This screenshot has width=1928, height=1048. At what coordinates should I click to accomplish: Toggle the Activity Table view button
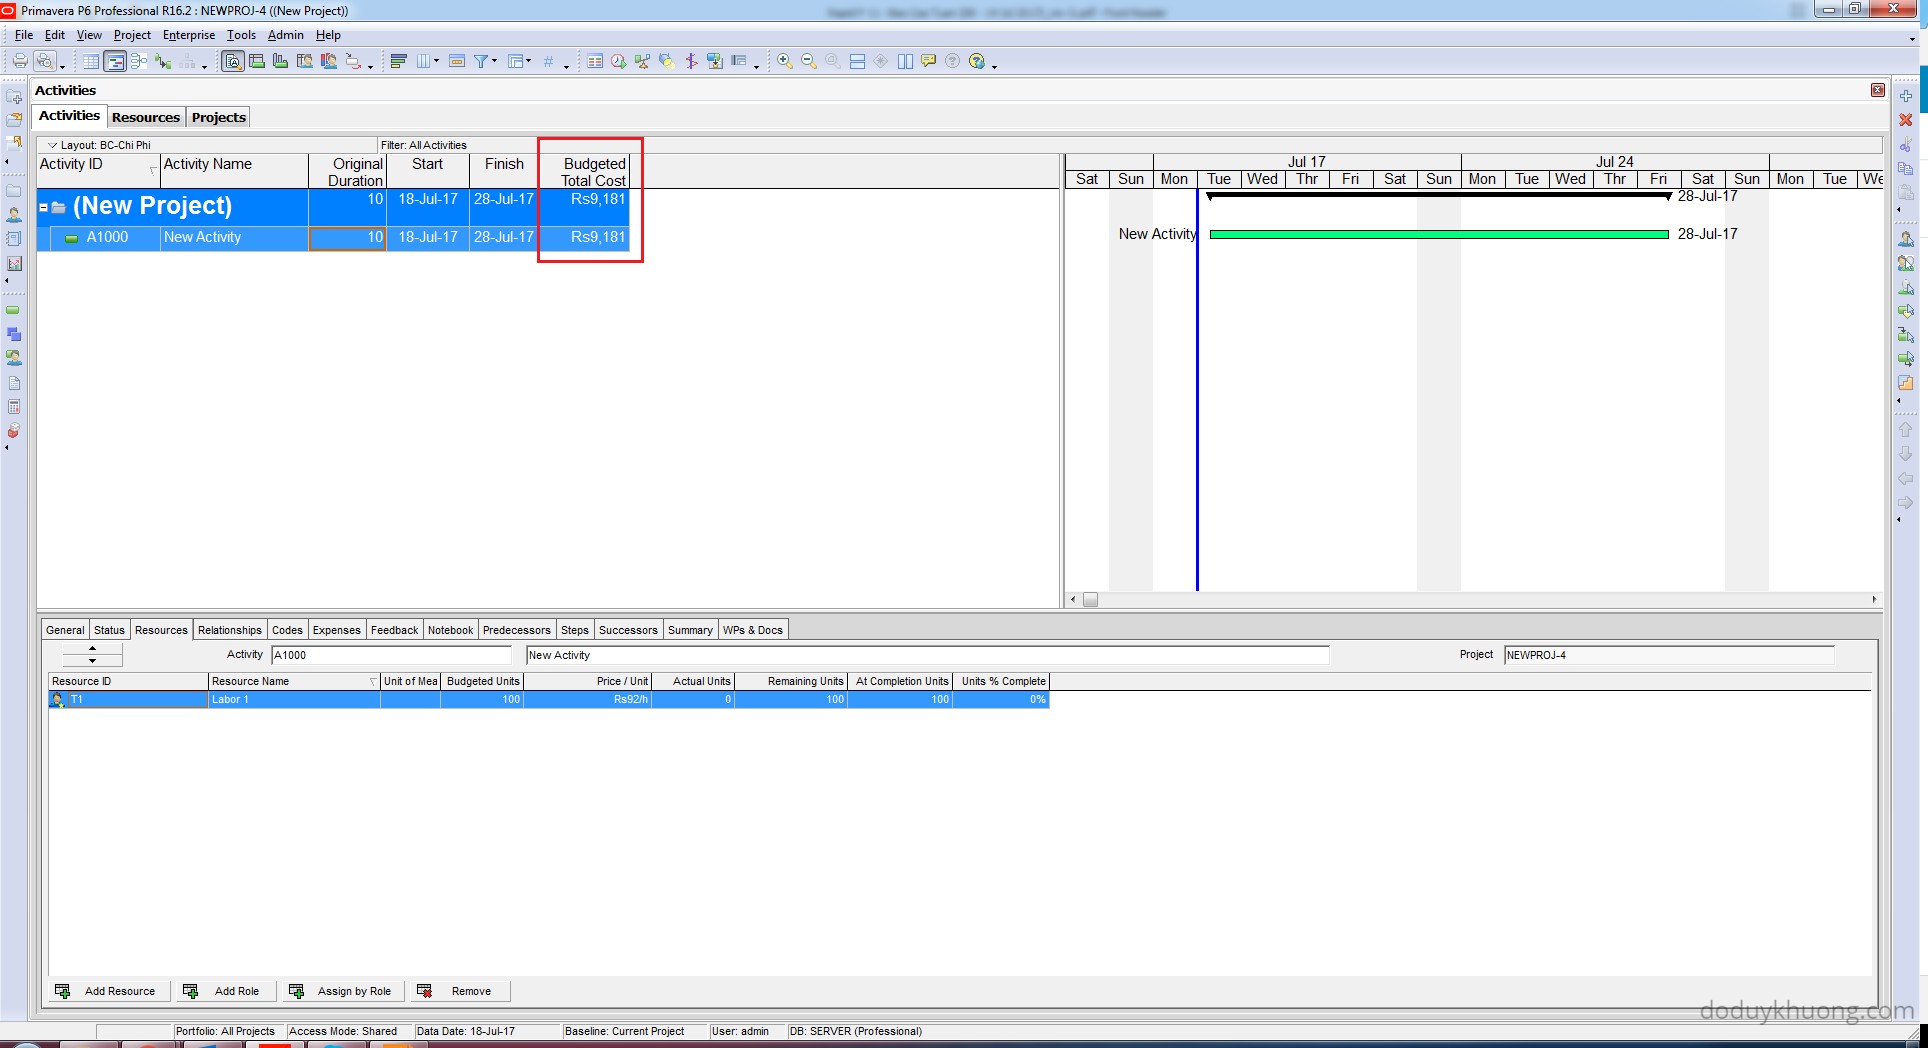tap(91, 62)
